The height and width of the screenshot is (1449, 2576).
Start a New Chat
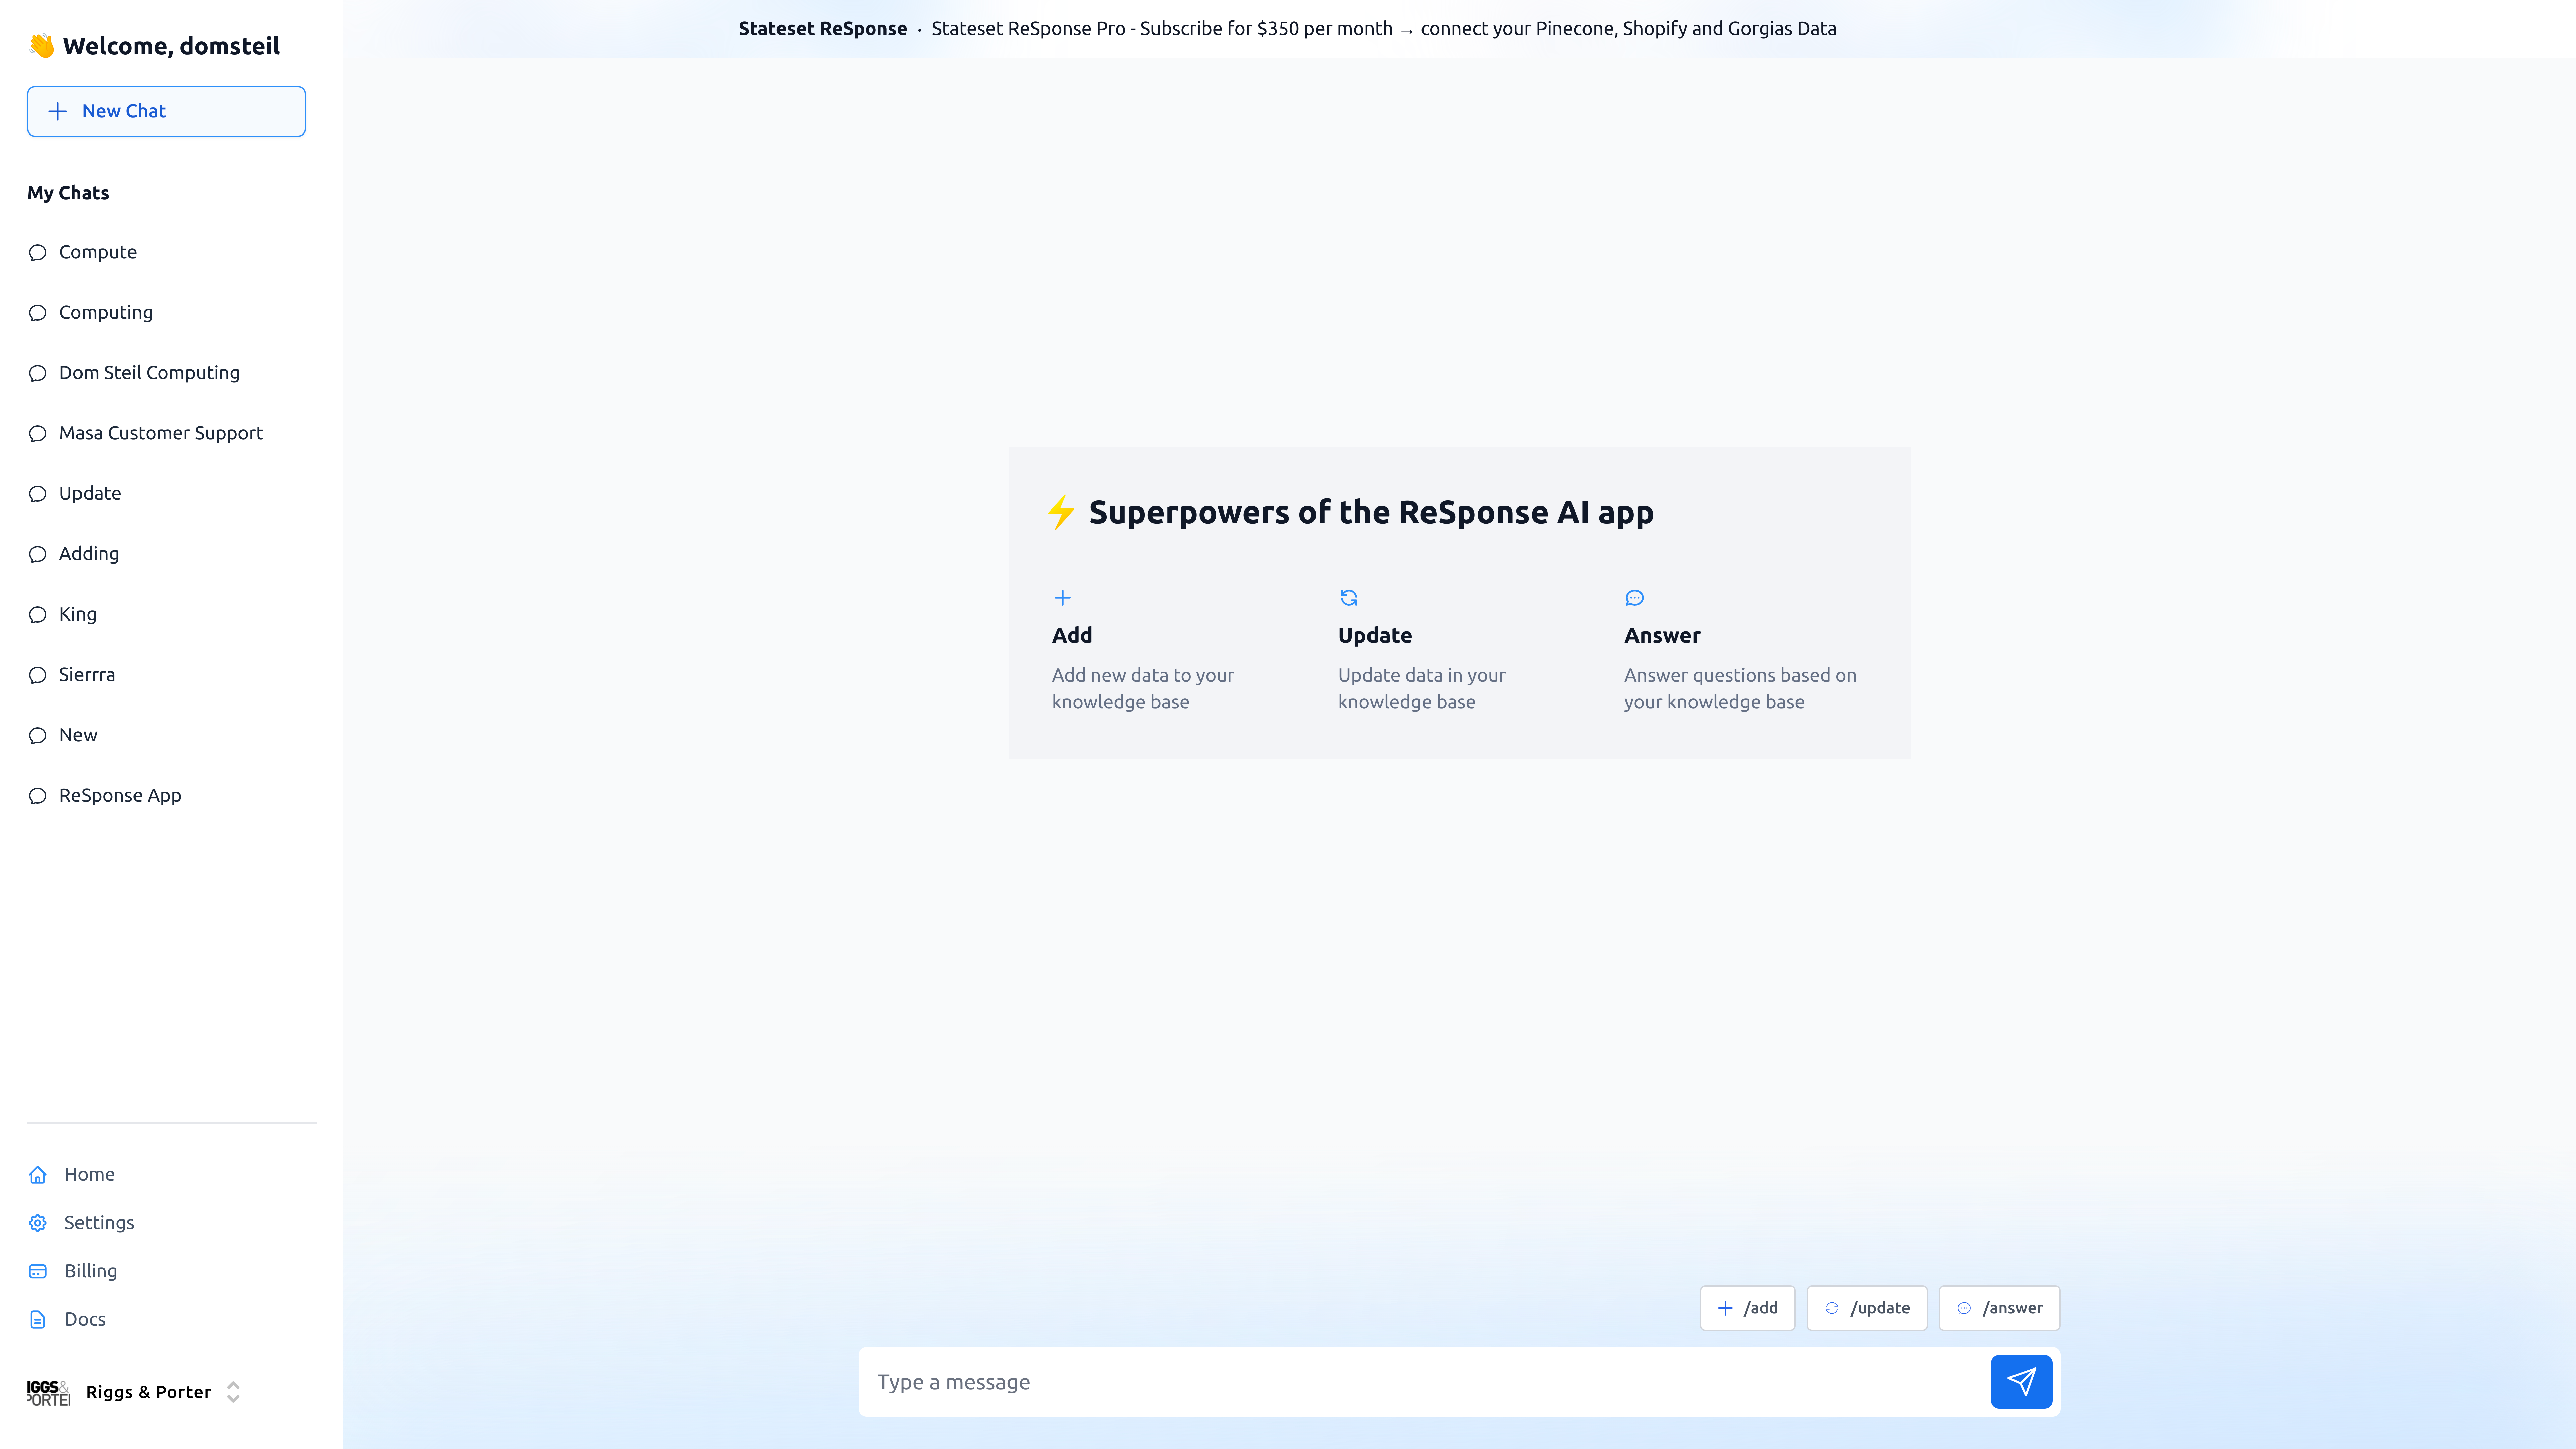[166, 111]
